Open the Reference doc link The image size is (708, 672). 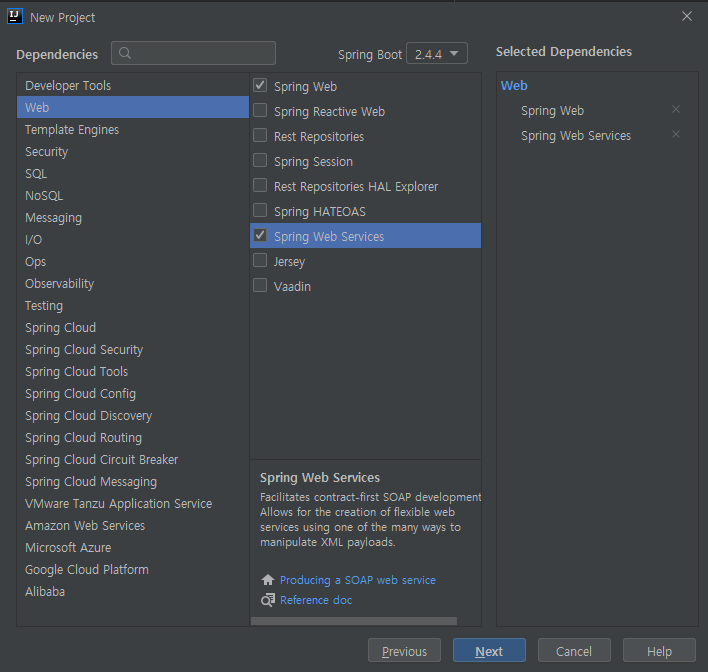click(x=316, y=600)
